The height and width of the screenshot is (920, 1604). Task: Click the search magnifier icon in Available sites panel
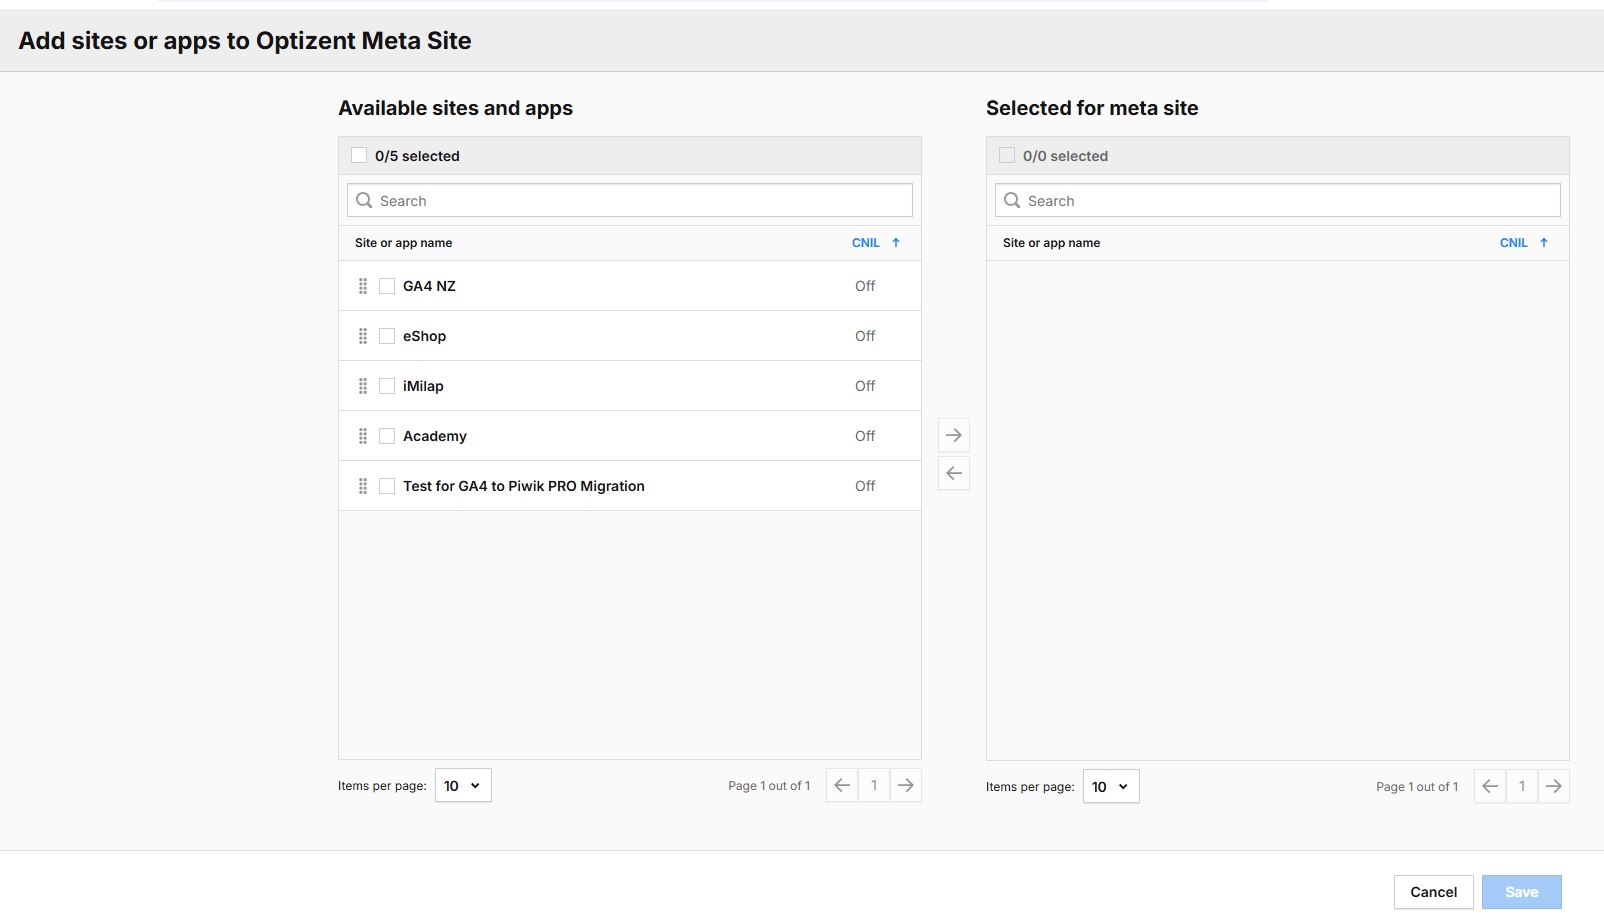(363, 200)
